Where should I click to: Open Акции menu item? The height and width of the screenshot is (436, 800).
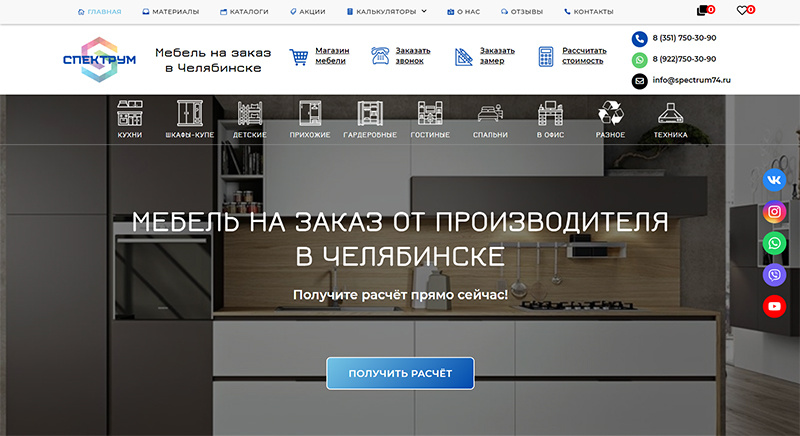(308, 11)
